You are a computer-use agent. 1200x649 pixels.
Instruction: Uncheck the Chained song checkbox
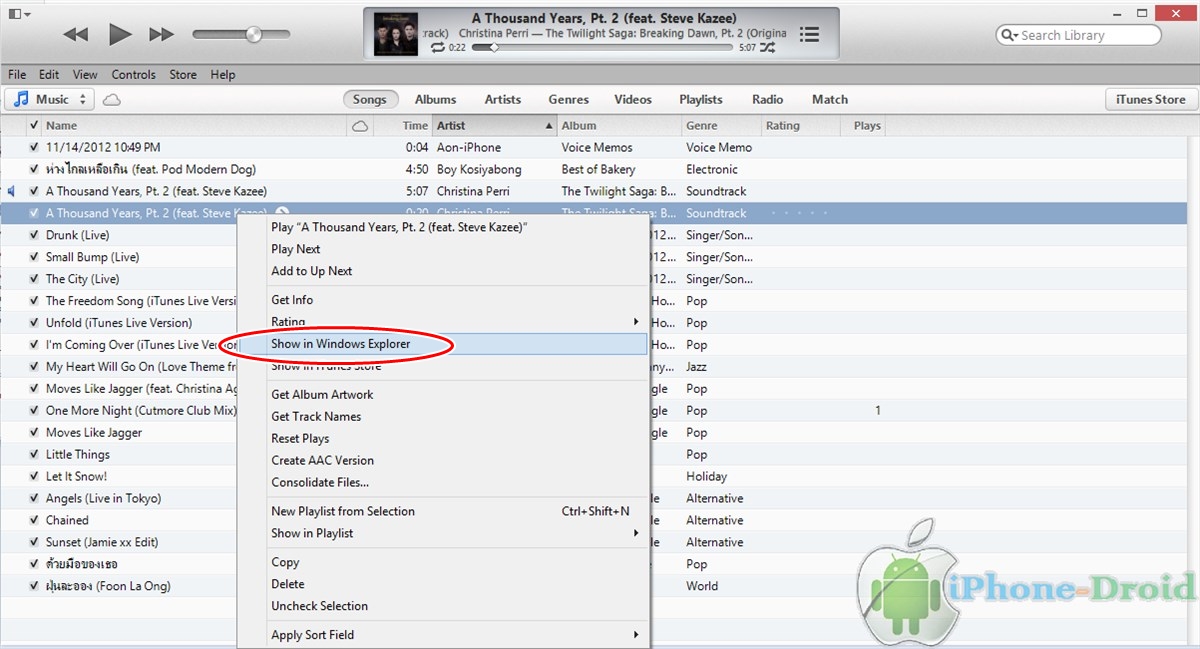pos(34,520)
